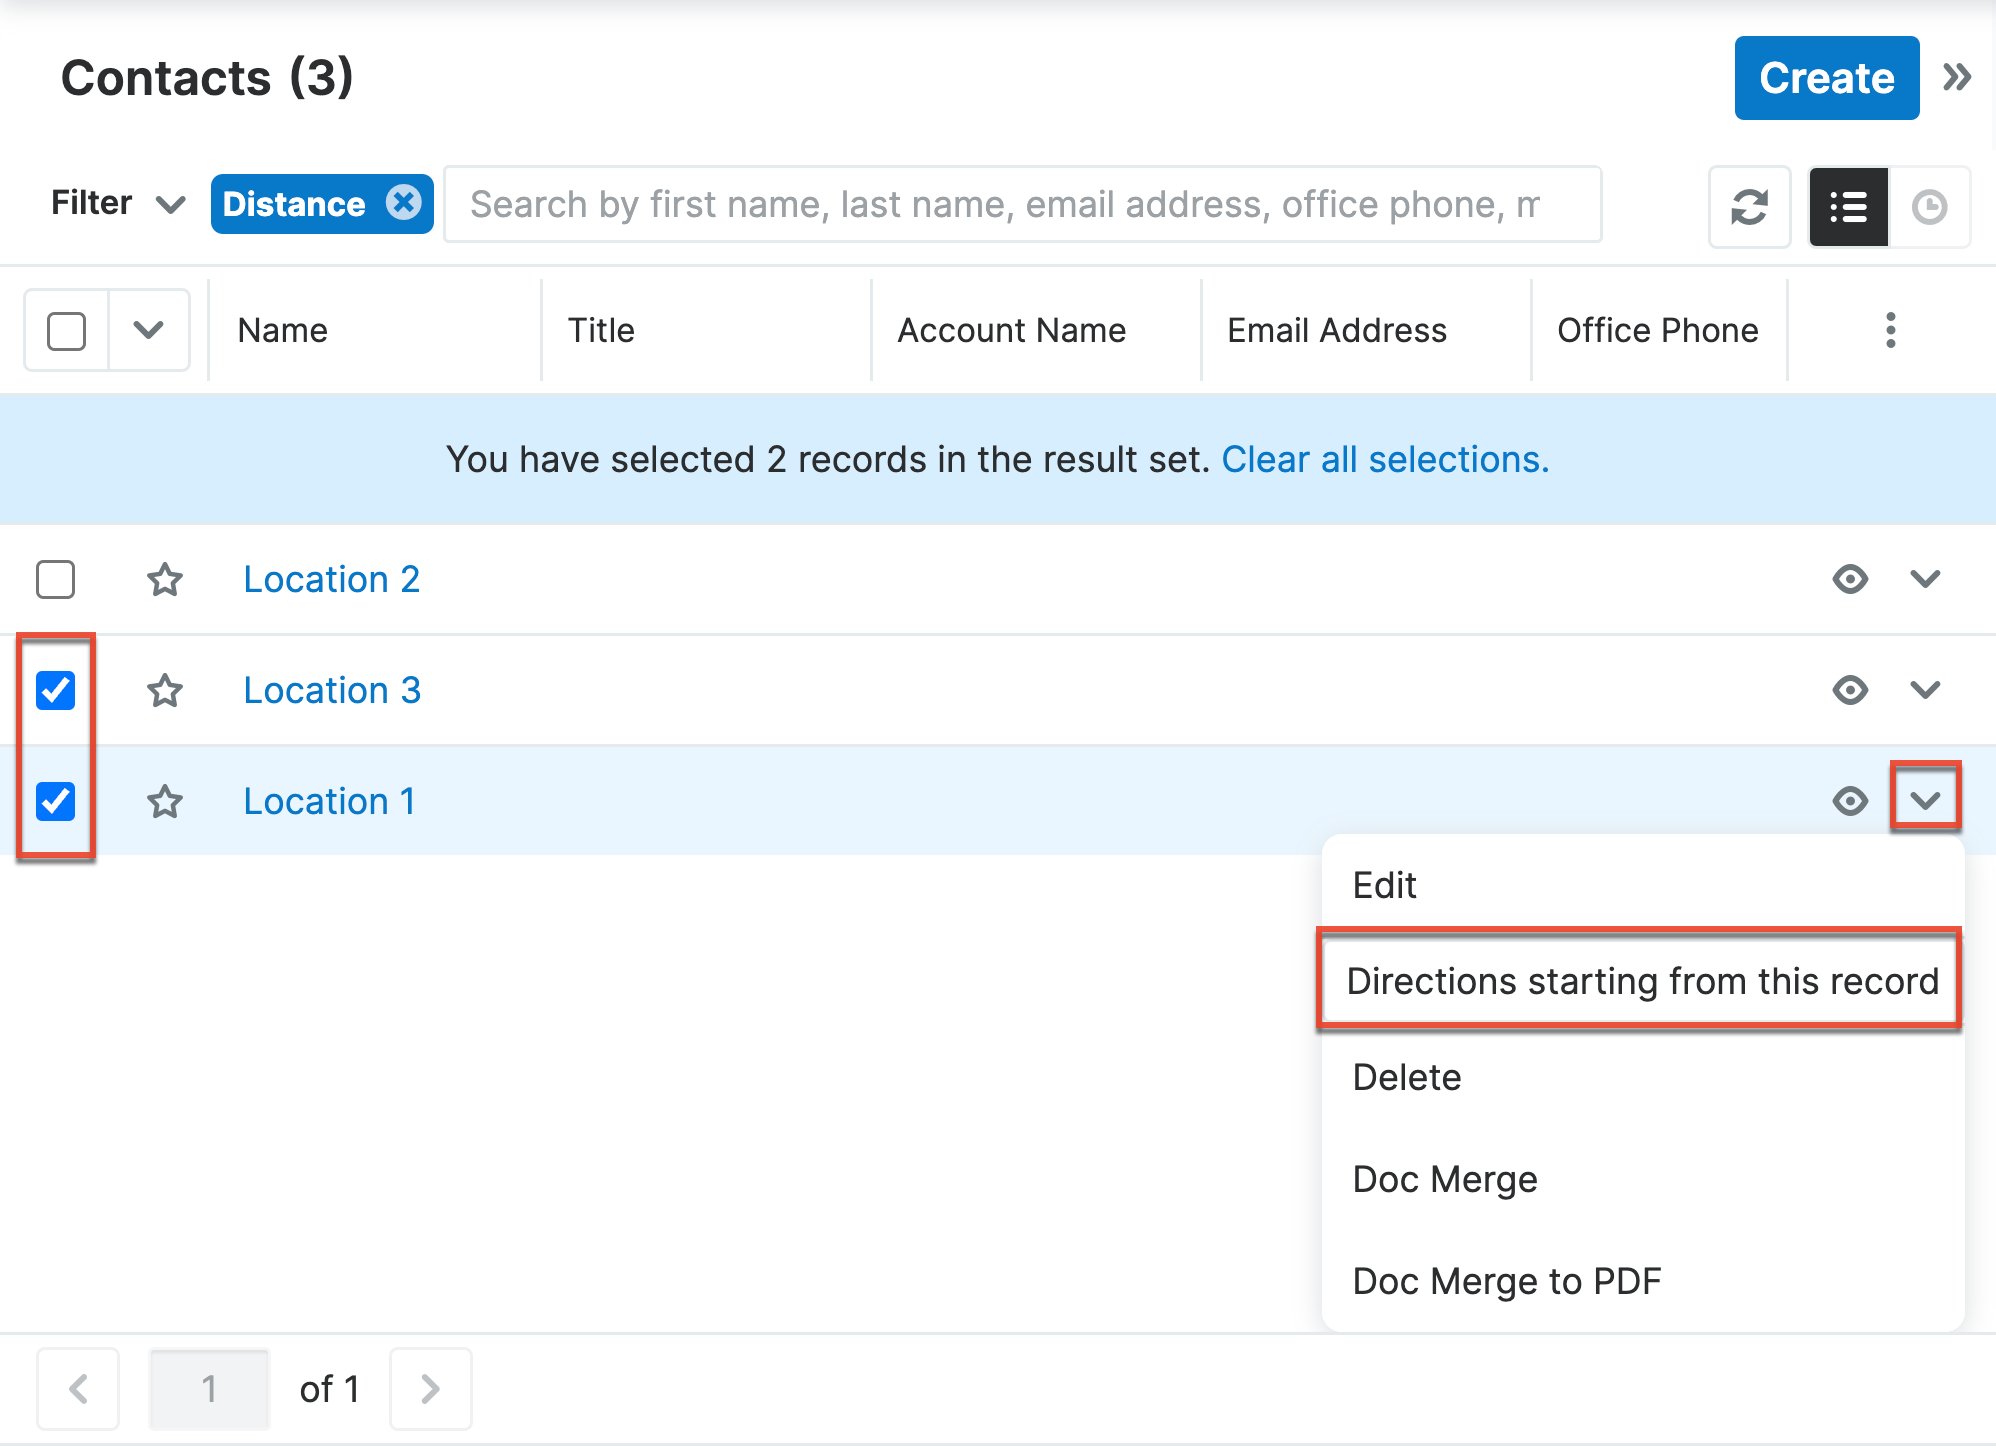The width and height of the screenshot is (1996, 1446).
Task: Click the Create button
Action: [1826, 78]
